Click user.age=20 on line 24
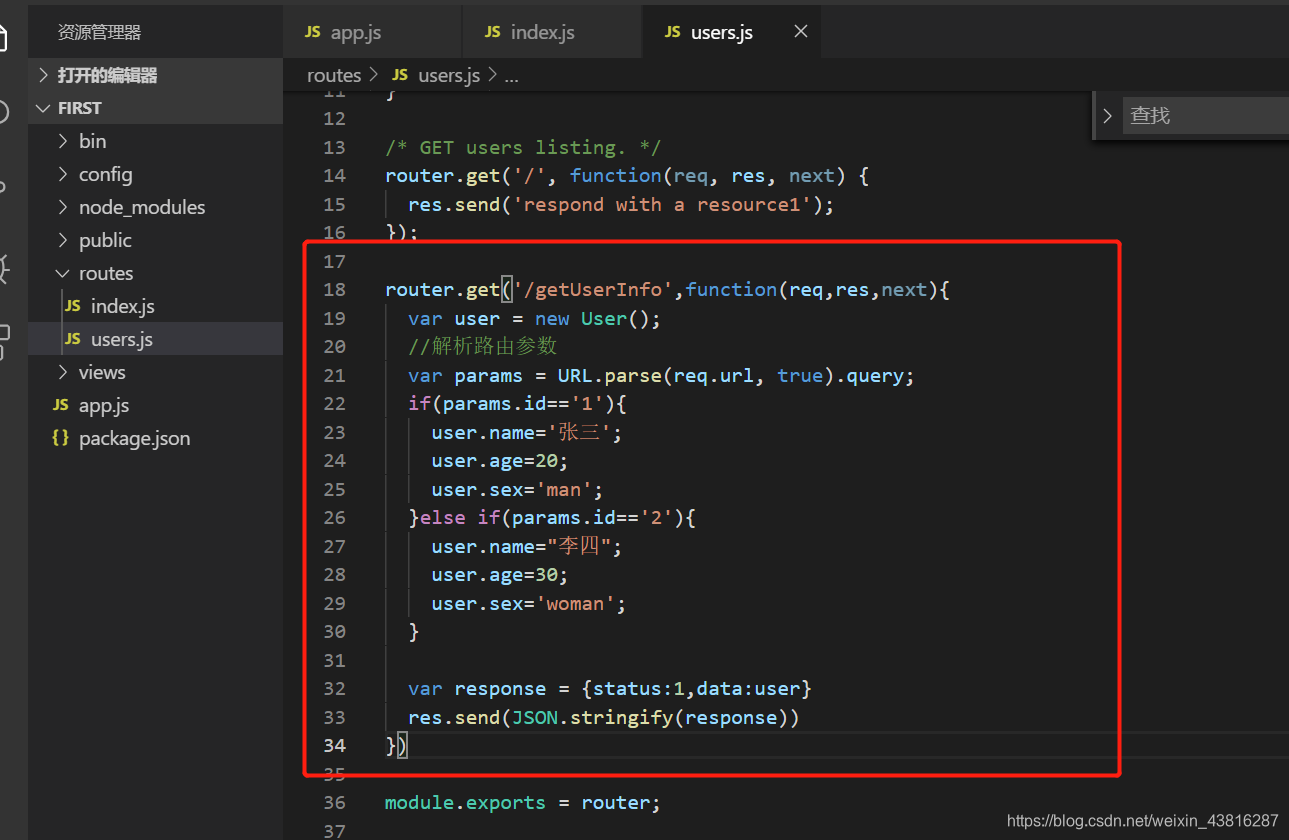Image resolution: width=1289 pixels, height=840 pixels. (500, 460)
